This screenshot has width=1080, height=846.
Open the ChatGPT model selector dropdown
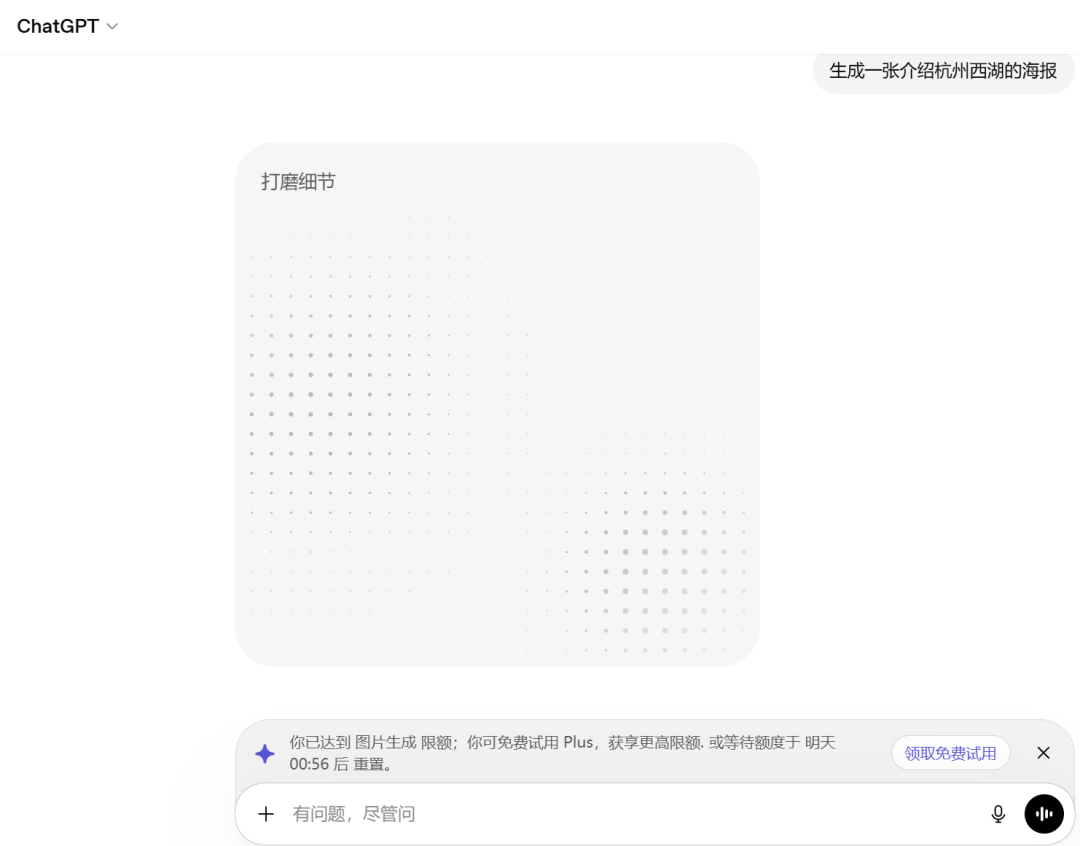pyautogui.click(x=66, y=27)
